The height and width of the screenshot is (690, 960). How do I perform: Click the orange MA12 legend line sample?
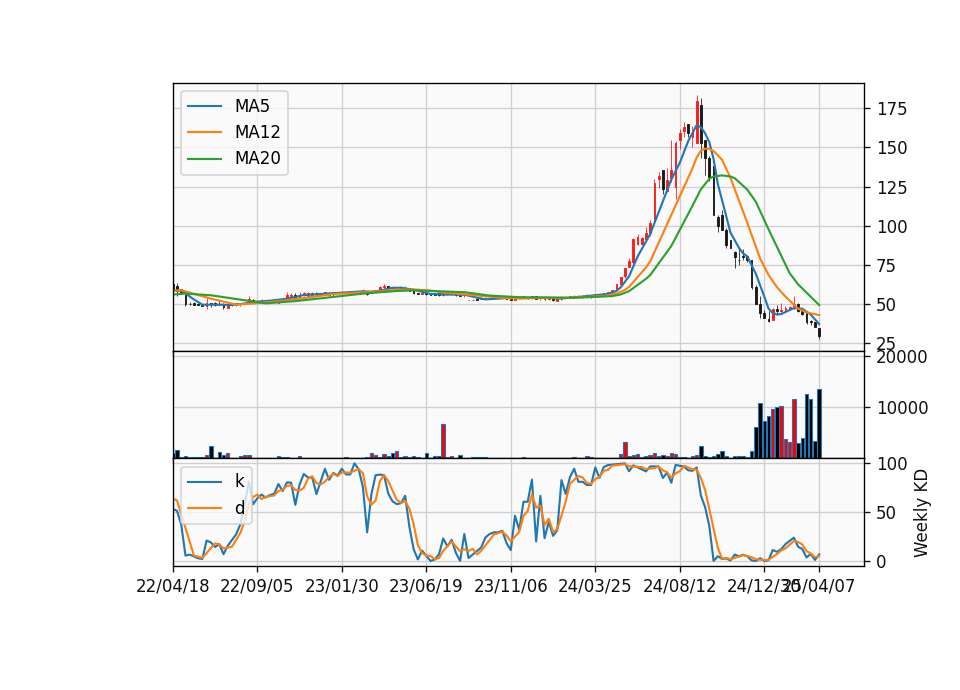(x=204, y=132)
